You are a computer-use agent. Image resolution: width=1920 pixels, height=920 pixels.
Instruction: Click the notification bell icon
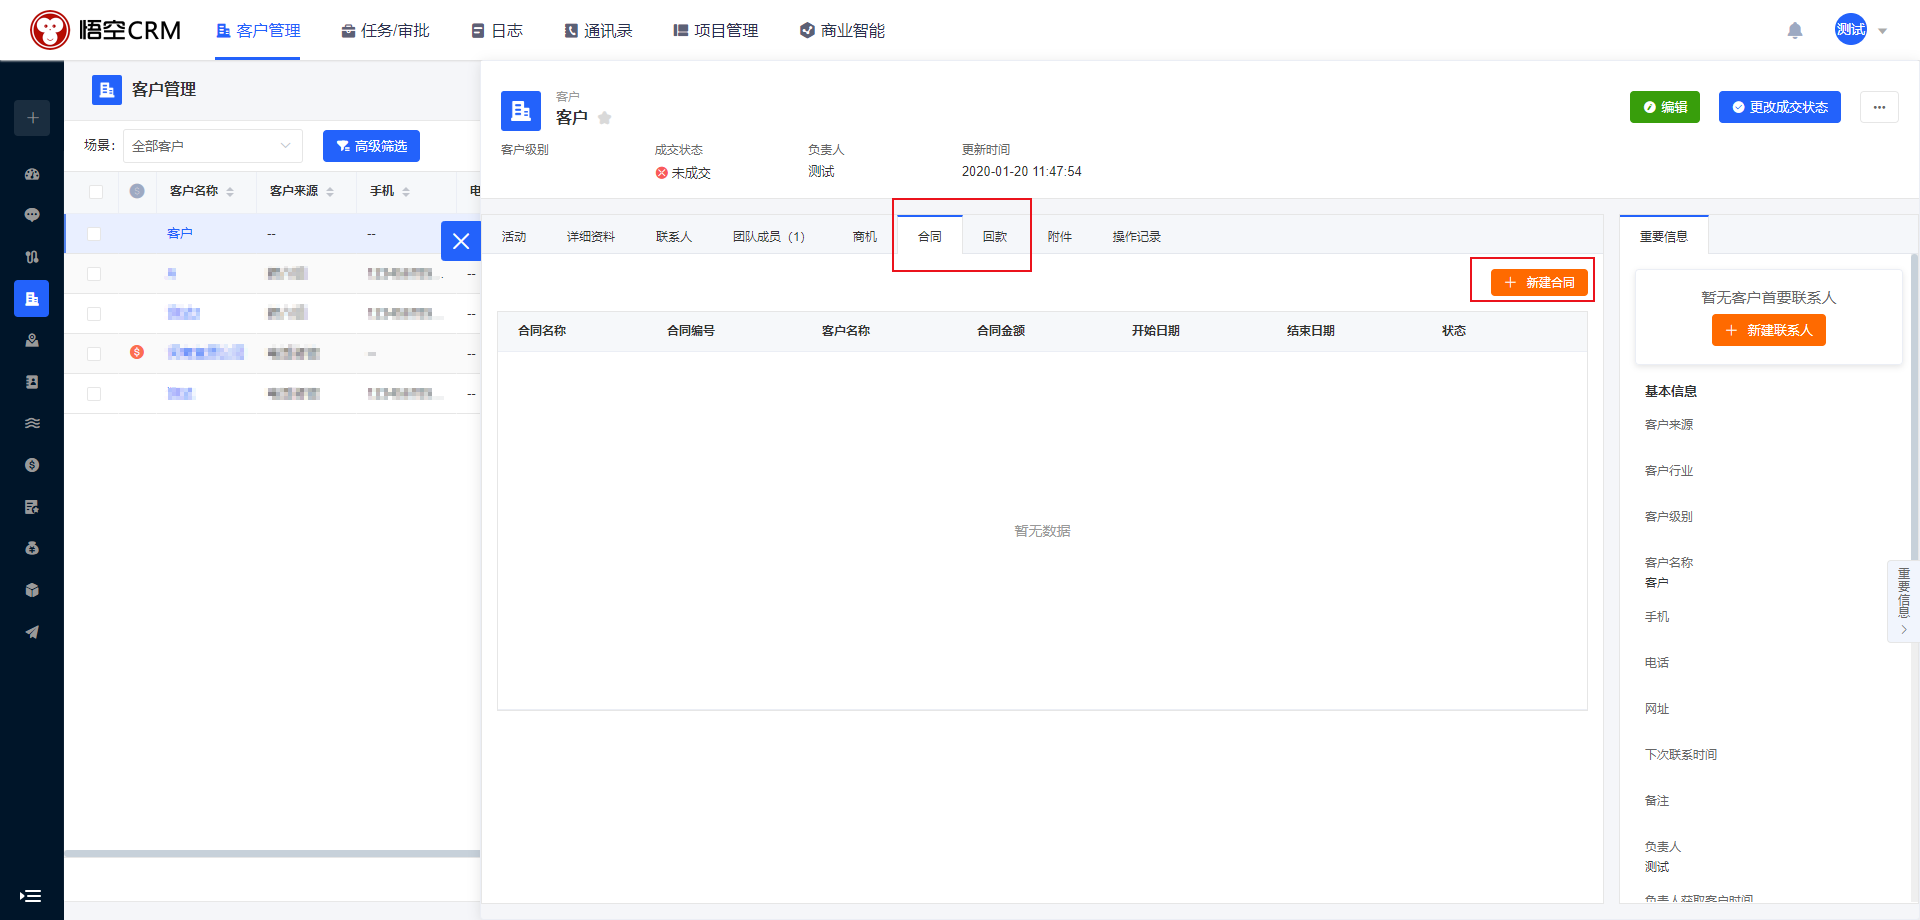coord(1795,30)
